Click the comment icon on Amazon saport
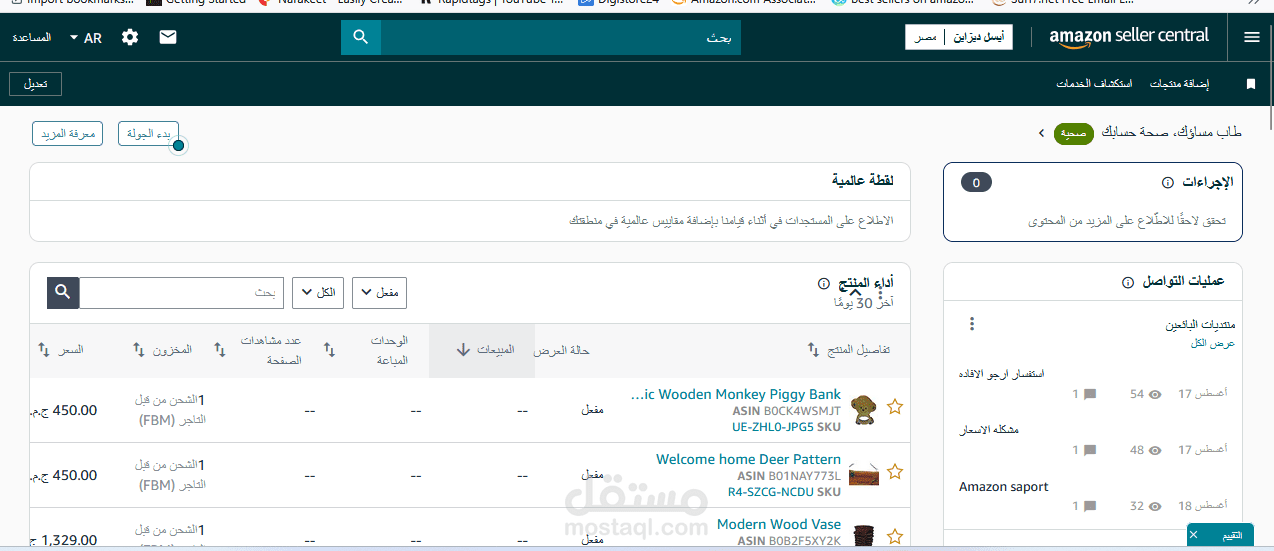This screenshot has height=551, width=1274. click(1090, 506)
